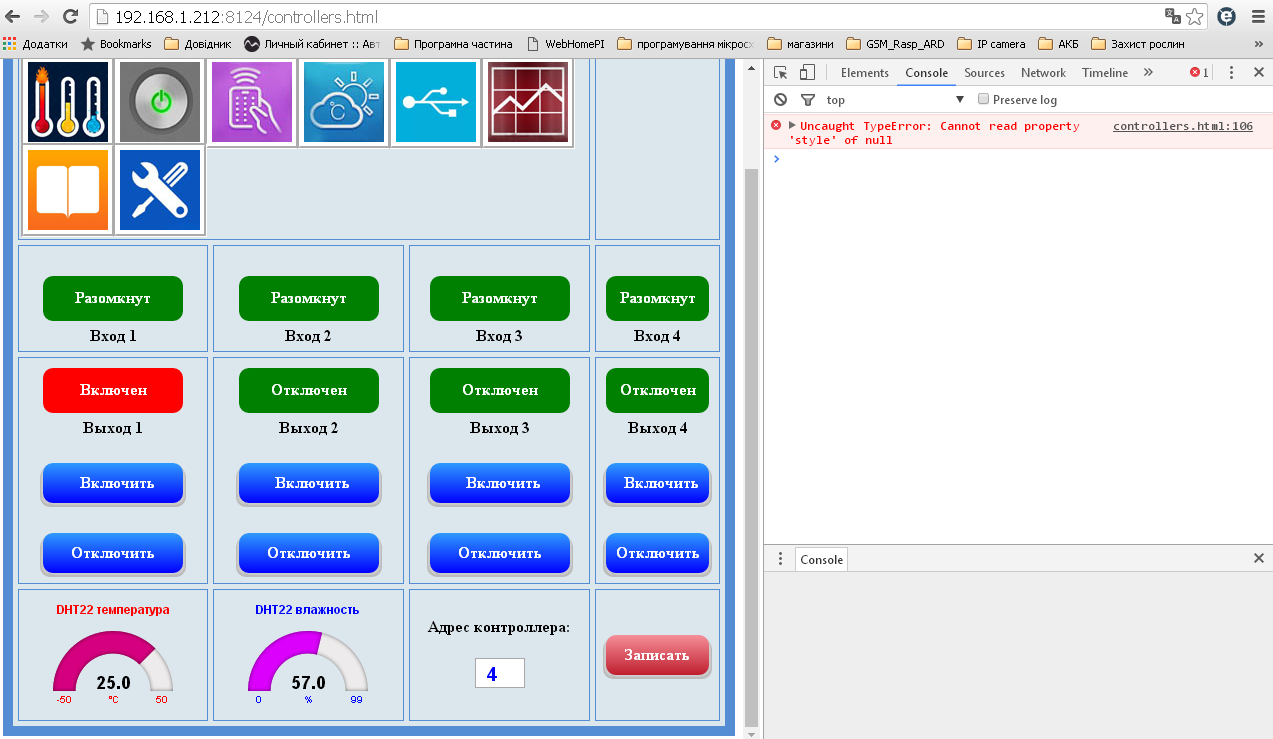1273x739 pixels.
Task: Click the browser forward arrow
Action: (41, 16)
